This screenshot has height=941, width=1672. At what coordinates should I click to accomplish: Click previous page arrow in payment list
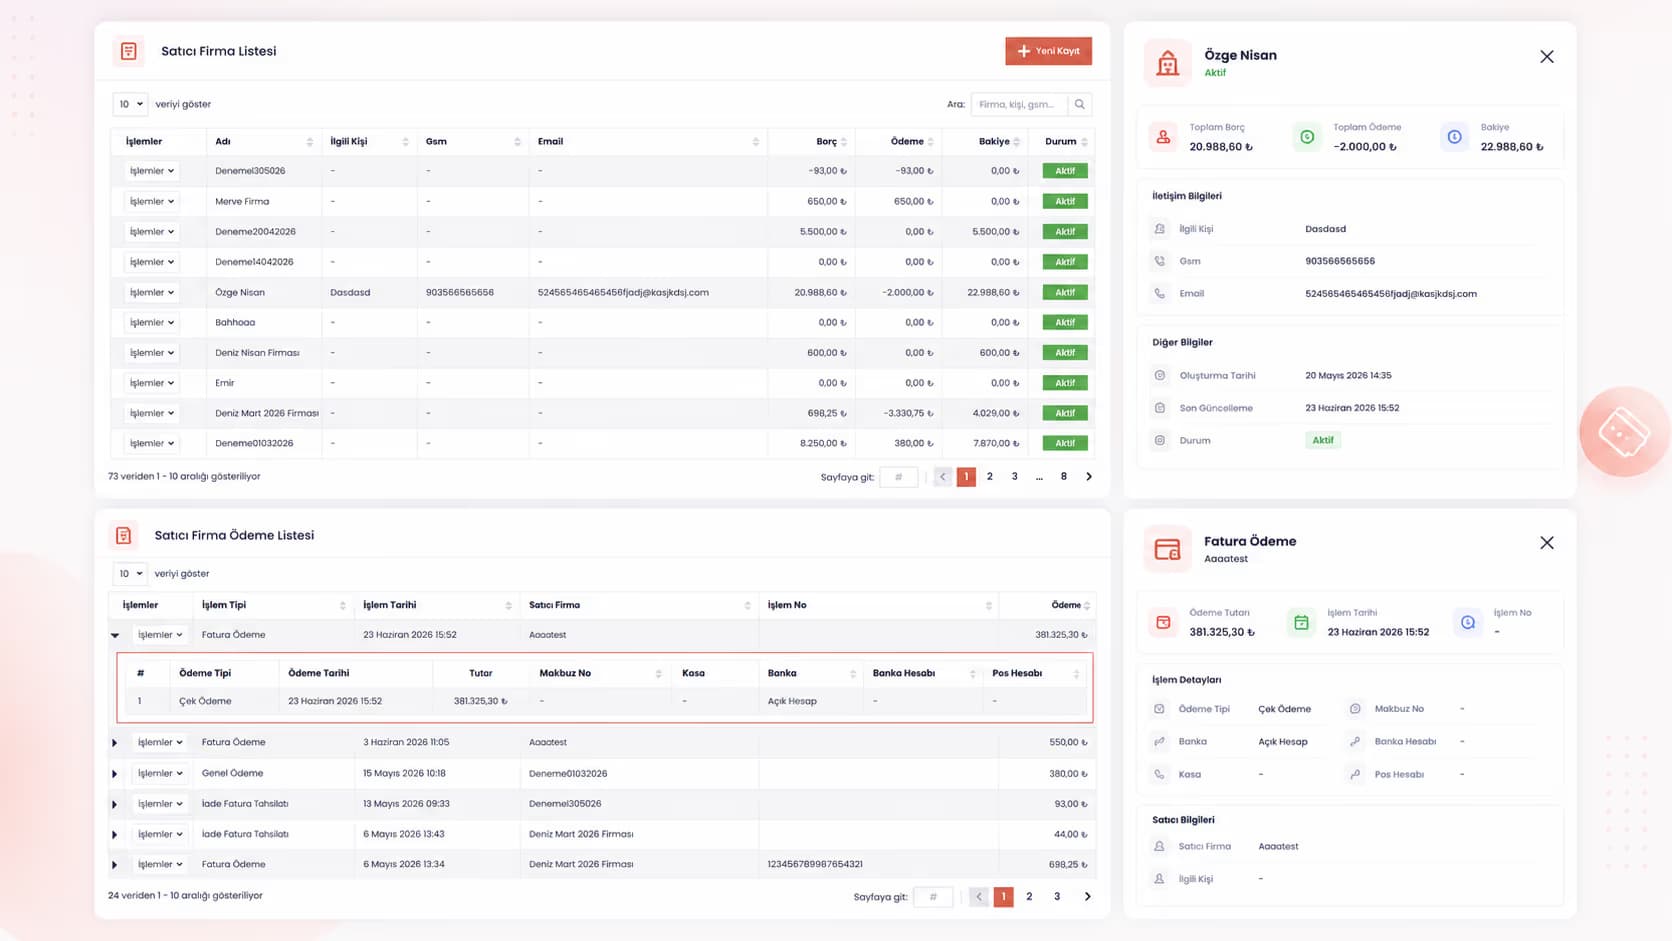[978, 897]
